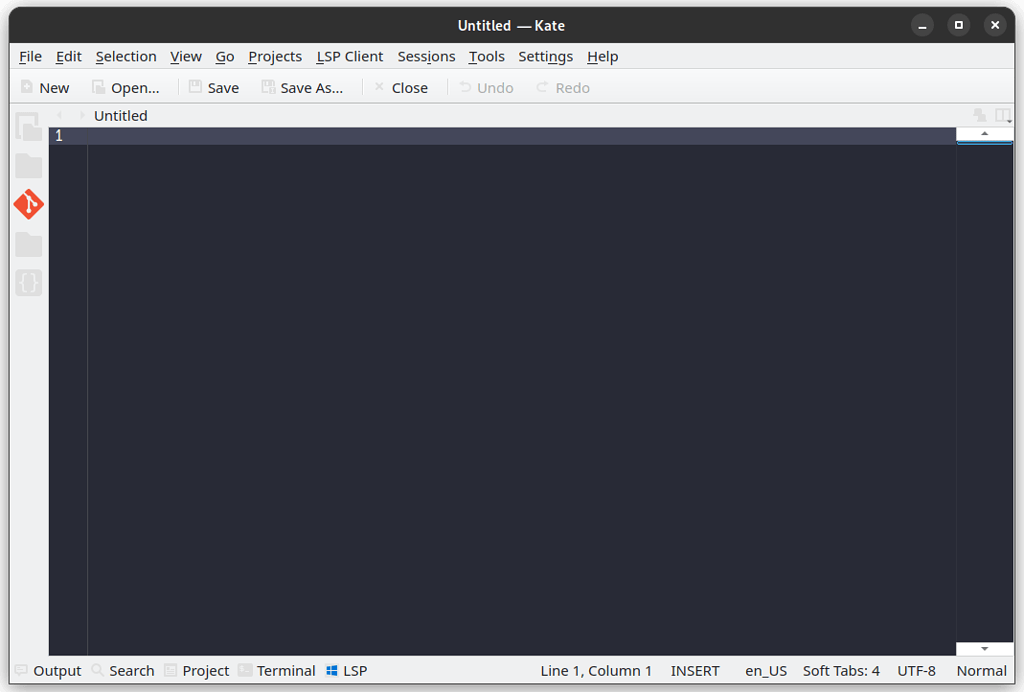Click the tab forward navigation chevron
Screen dimensions: 1024x692
pyautogui.click(x=81, y=115)
